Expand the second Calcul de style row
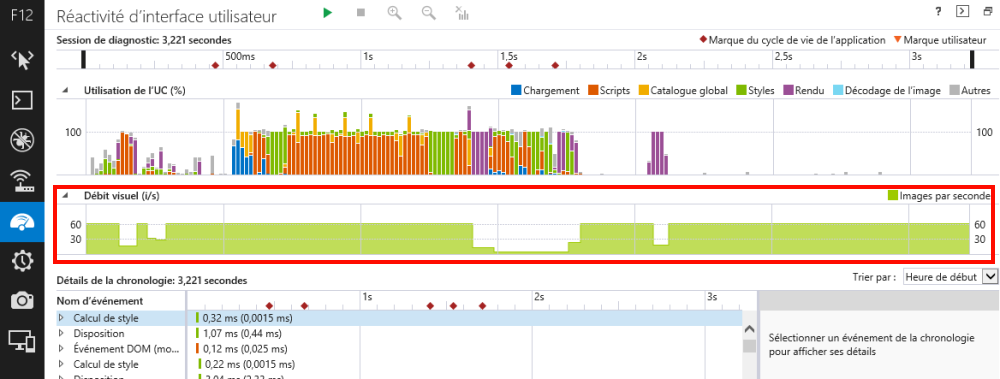1000x379 pixels. (x=62, y=364)
